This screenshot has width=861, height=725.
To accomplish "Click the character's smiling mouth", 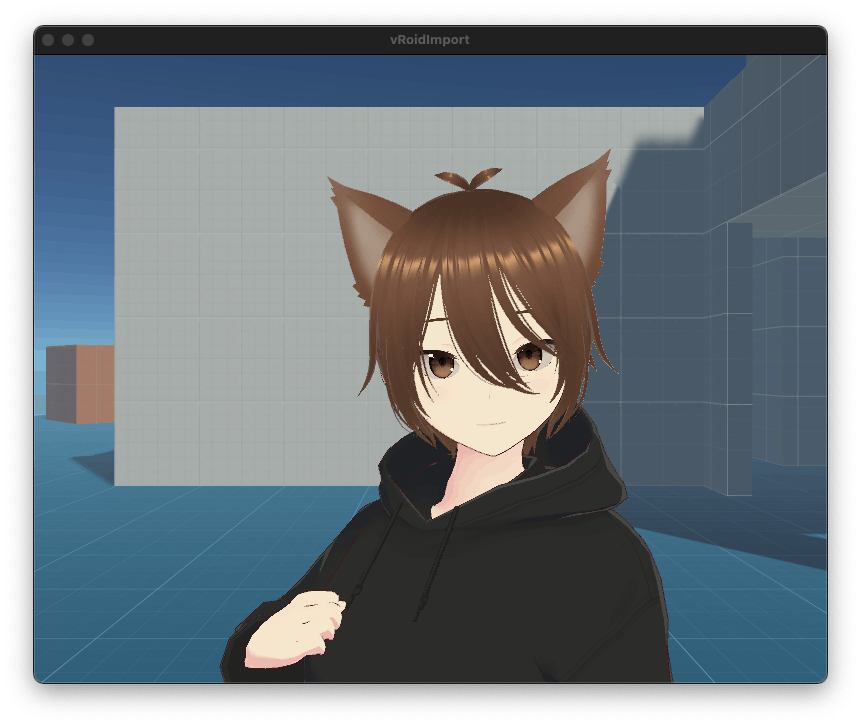I will [x=490, y=422].
